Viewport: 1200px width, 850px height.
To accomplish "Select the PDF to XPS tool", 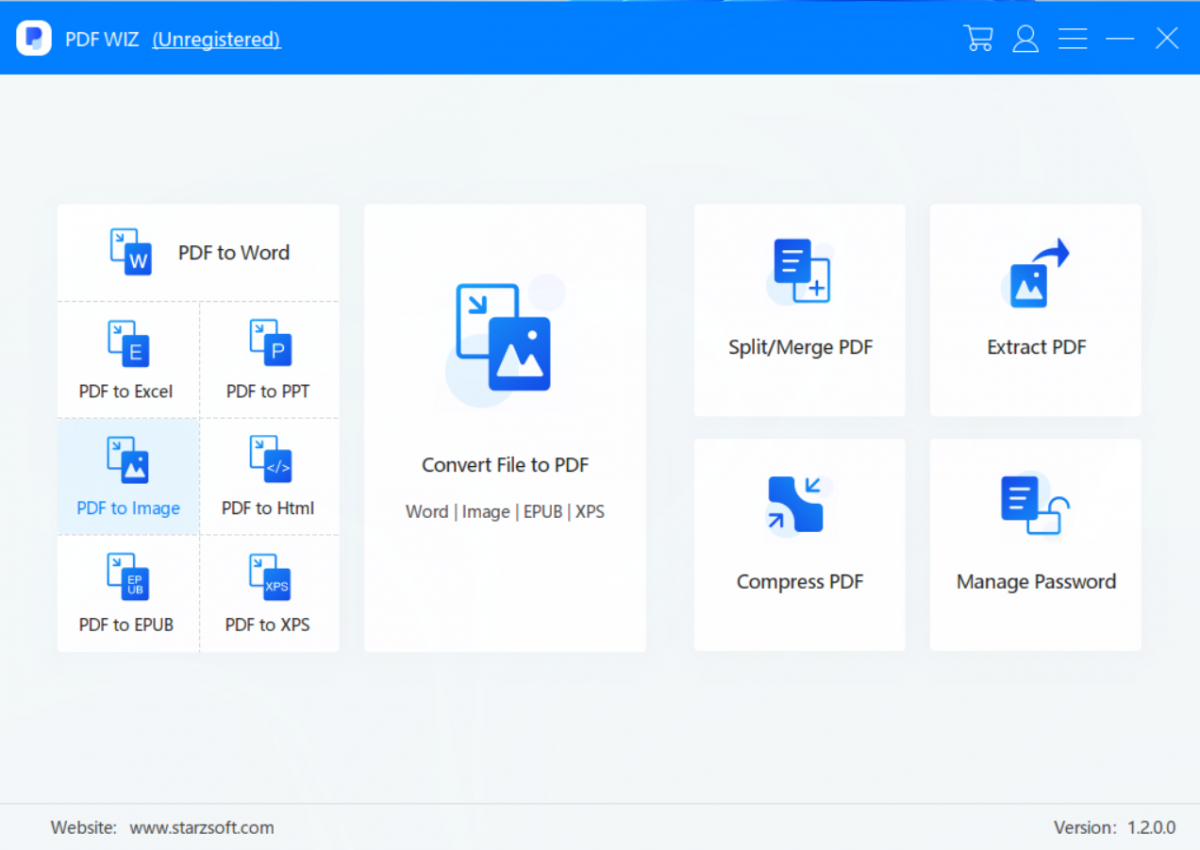I will tap(268, 594).
